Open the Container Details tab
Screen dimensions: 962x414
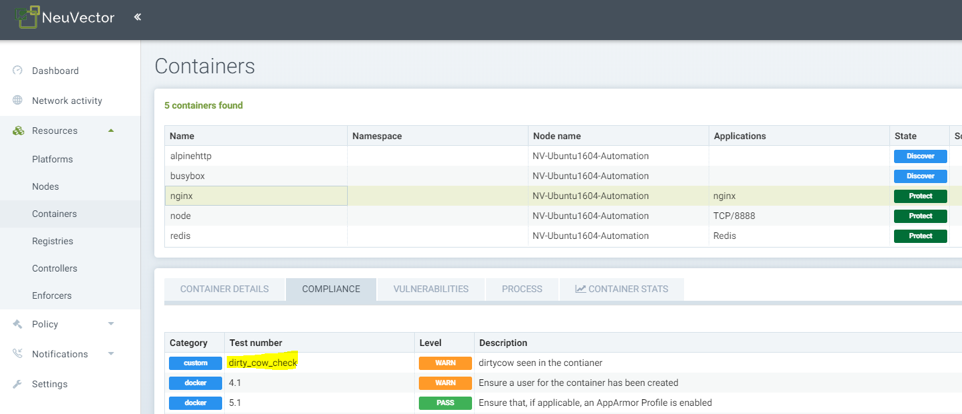pos(224,289)
